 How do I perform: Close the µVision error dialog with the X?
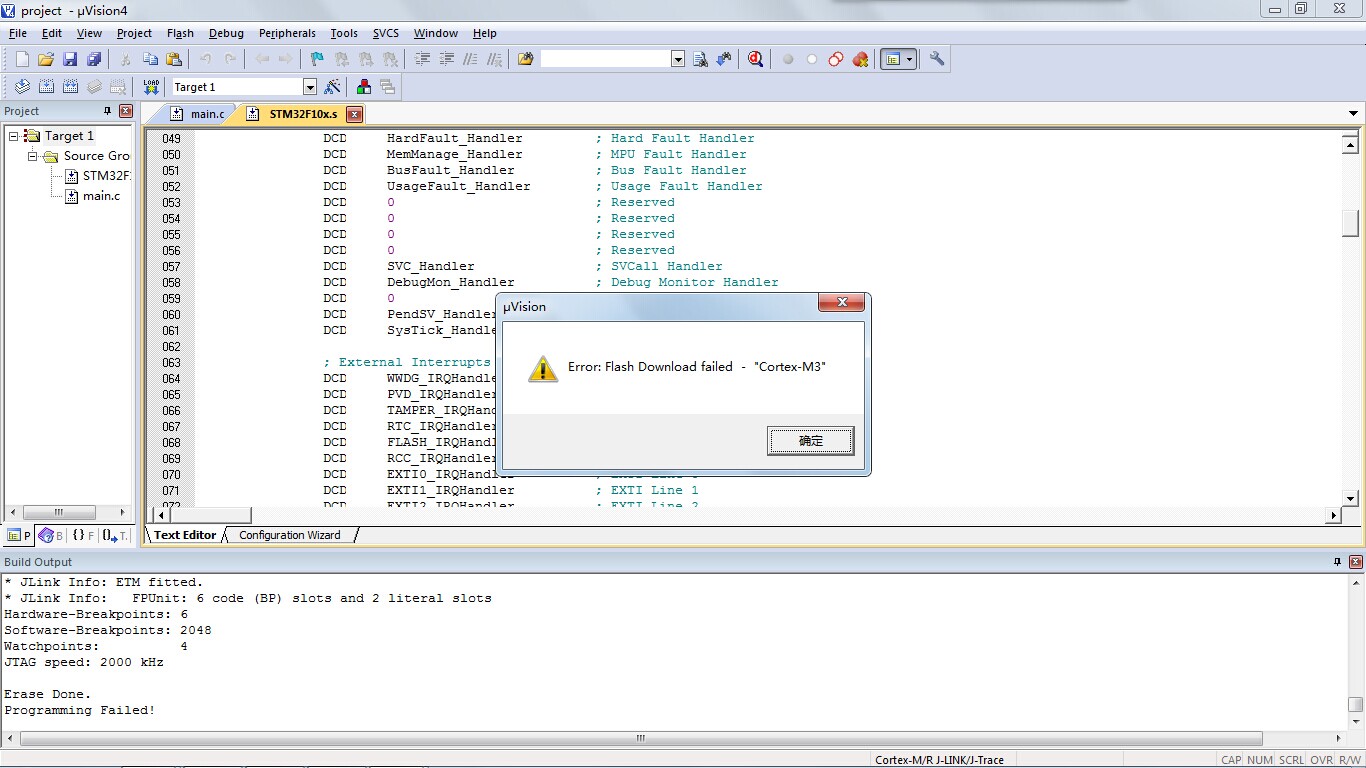(842, 303)
